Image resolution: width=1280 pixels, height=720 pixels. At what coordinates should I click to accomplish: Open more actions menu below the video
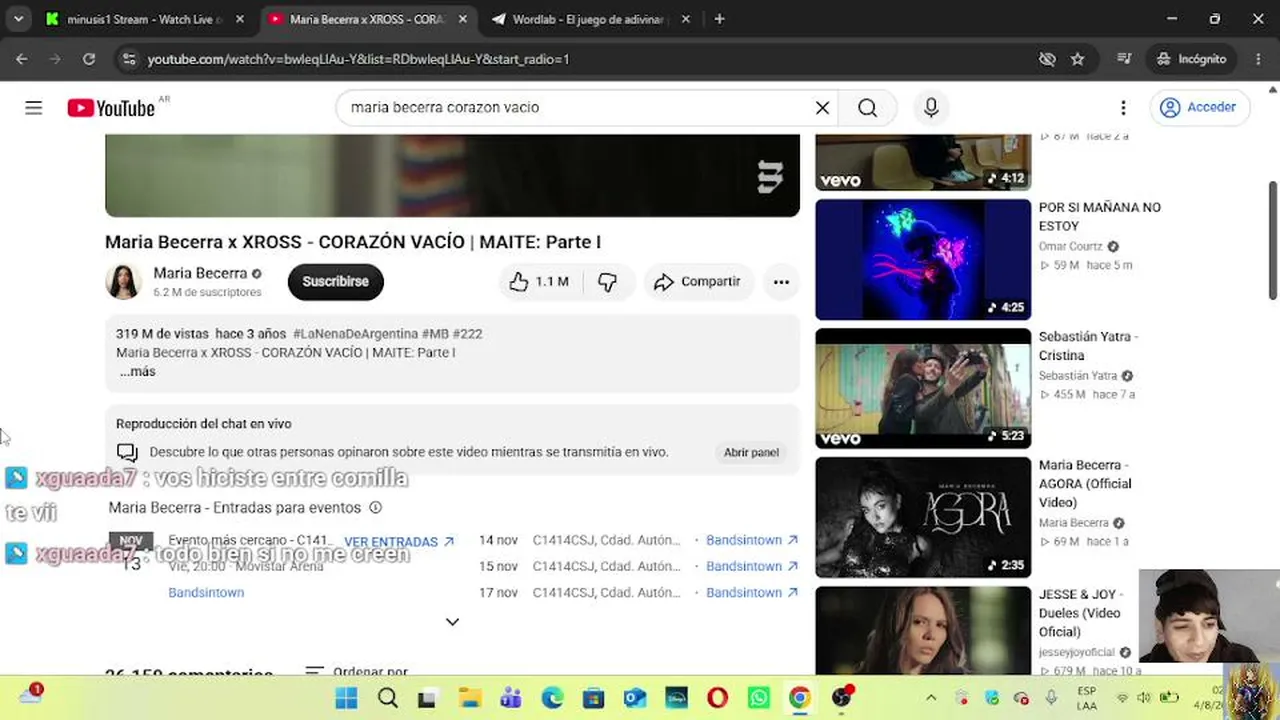coord(781,282)
